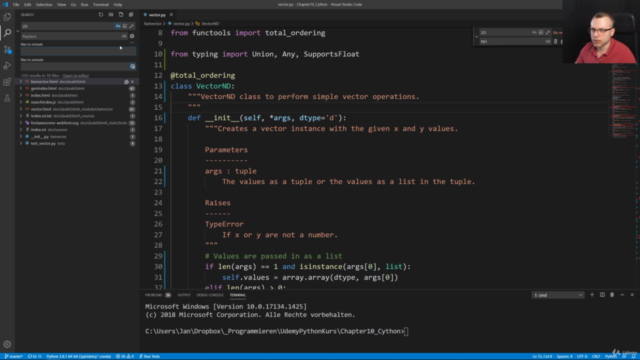Open the Manage gear settings
Viewport: 640px width, 360px height.
click(7, 344)
